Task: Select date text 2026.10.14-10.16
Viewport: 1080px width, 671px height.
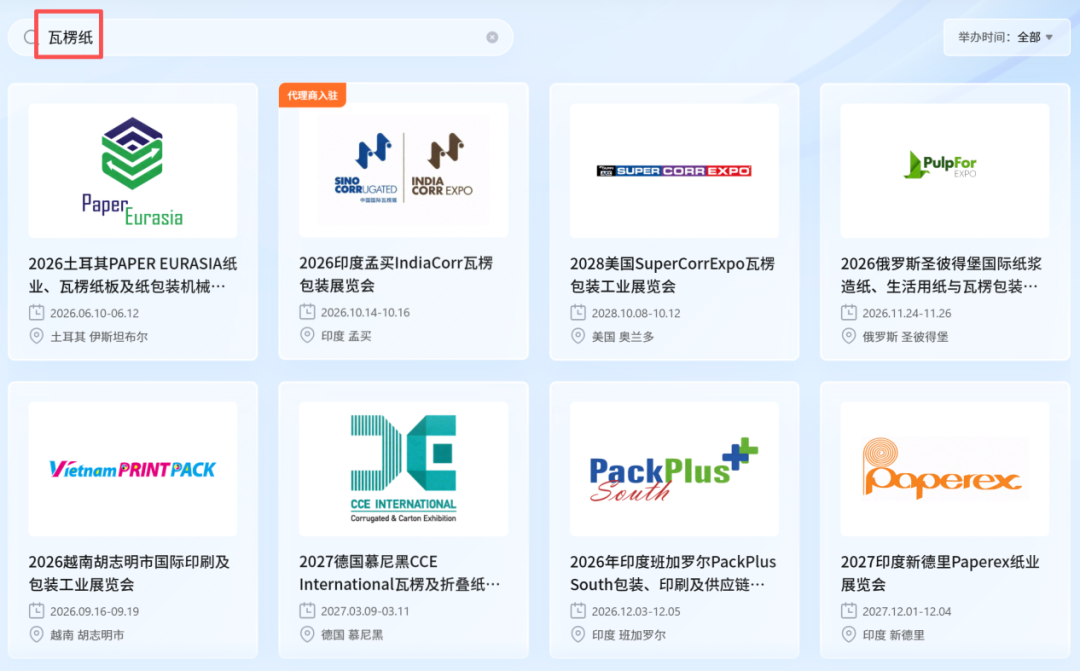Action: tap(365, 313)
